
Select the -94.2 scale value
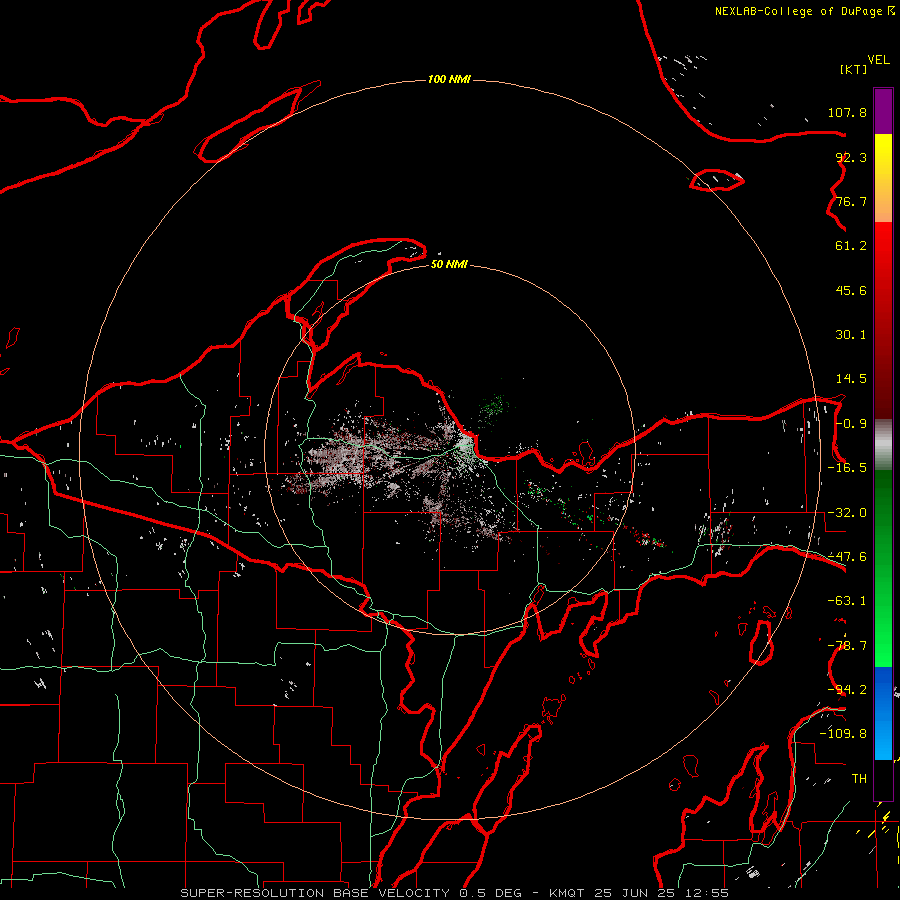tap(847, 690)
